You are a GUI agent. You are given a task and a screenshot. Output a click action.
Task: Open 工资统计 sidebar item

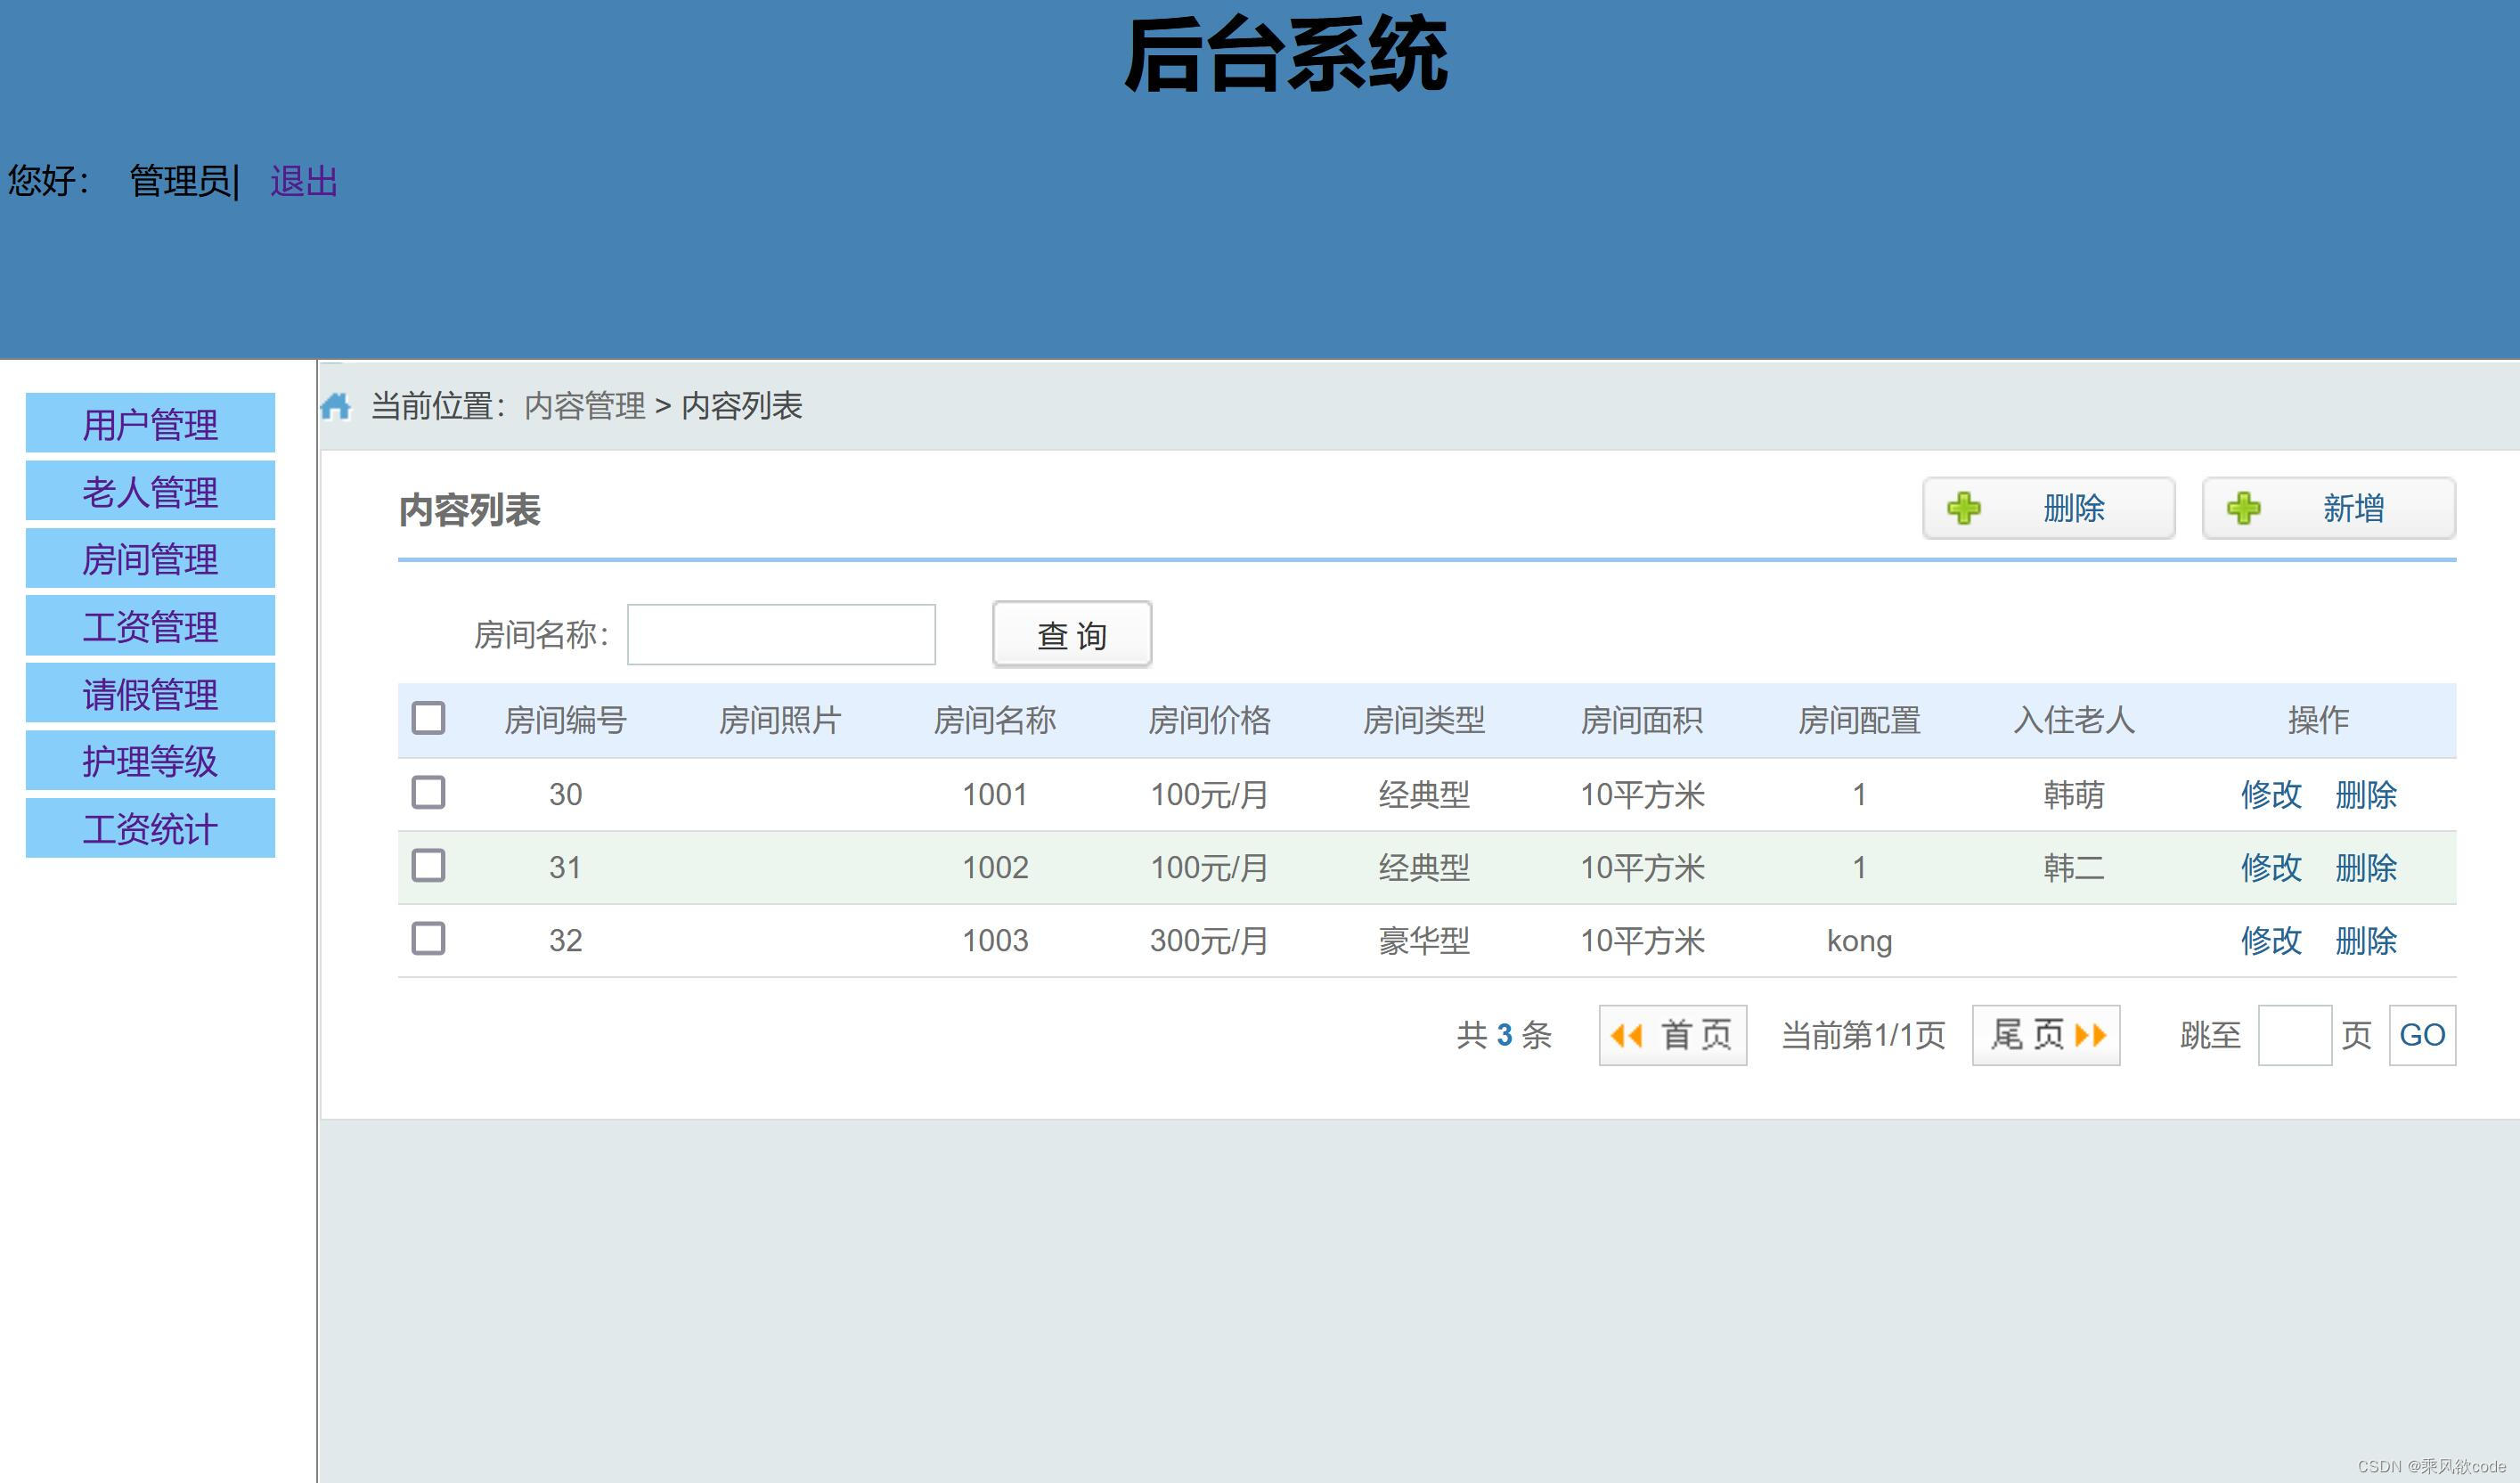150,828
